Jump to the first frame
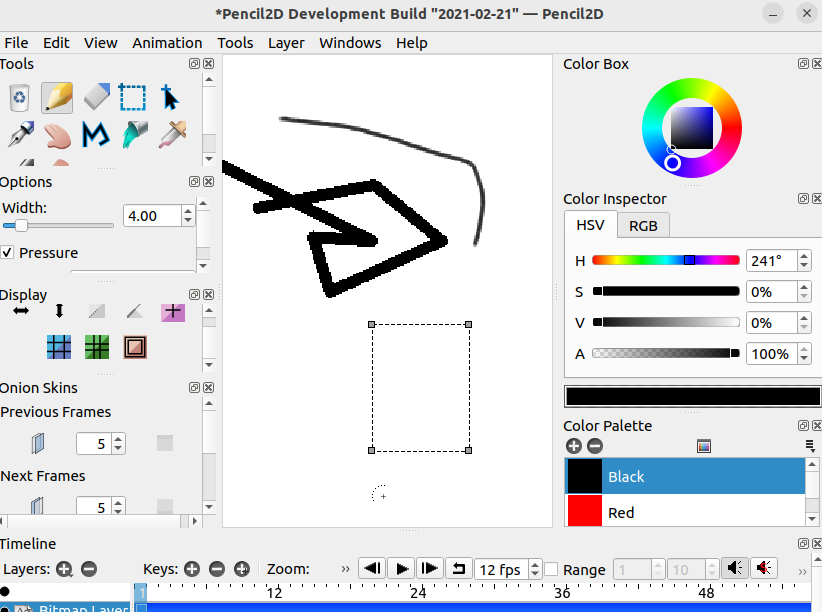 pyautogui.click(x=372, y=568)
